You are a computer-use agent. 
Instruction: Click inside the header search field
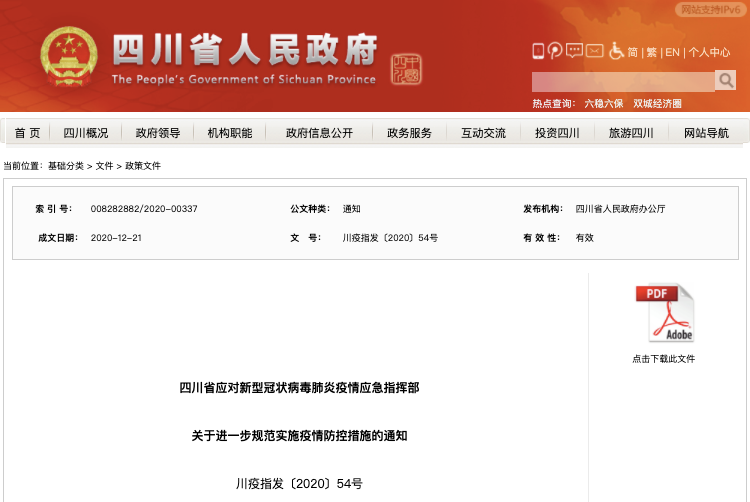point(623,81)
